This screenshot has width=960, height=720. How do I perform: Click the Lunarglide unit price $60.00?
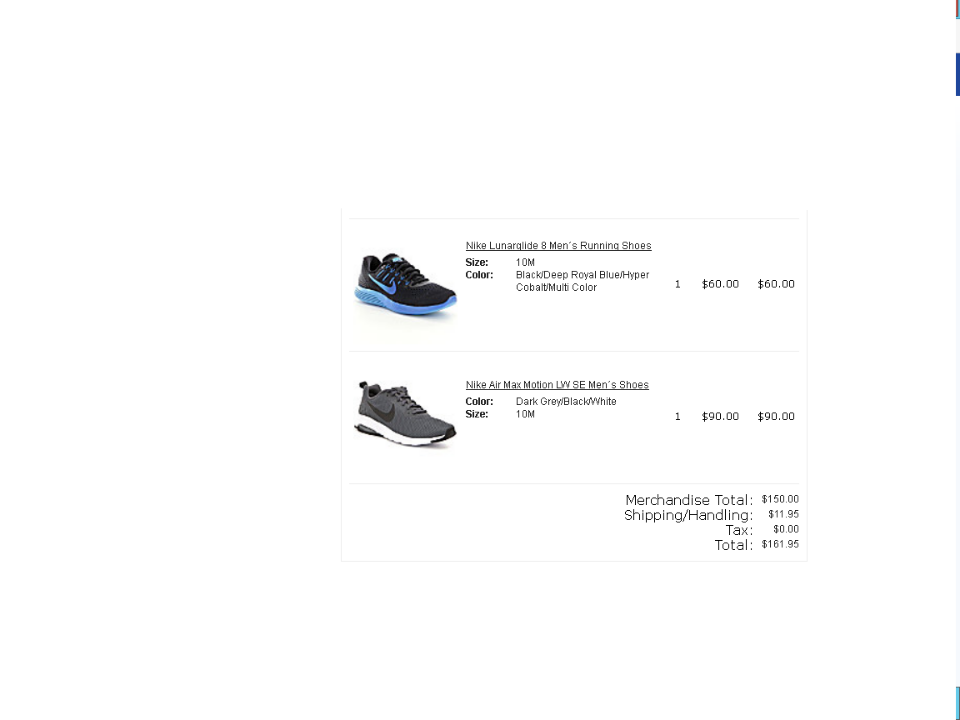(720, 284)
